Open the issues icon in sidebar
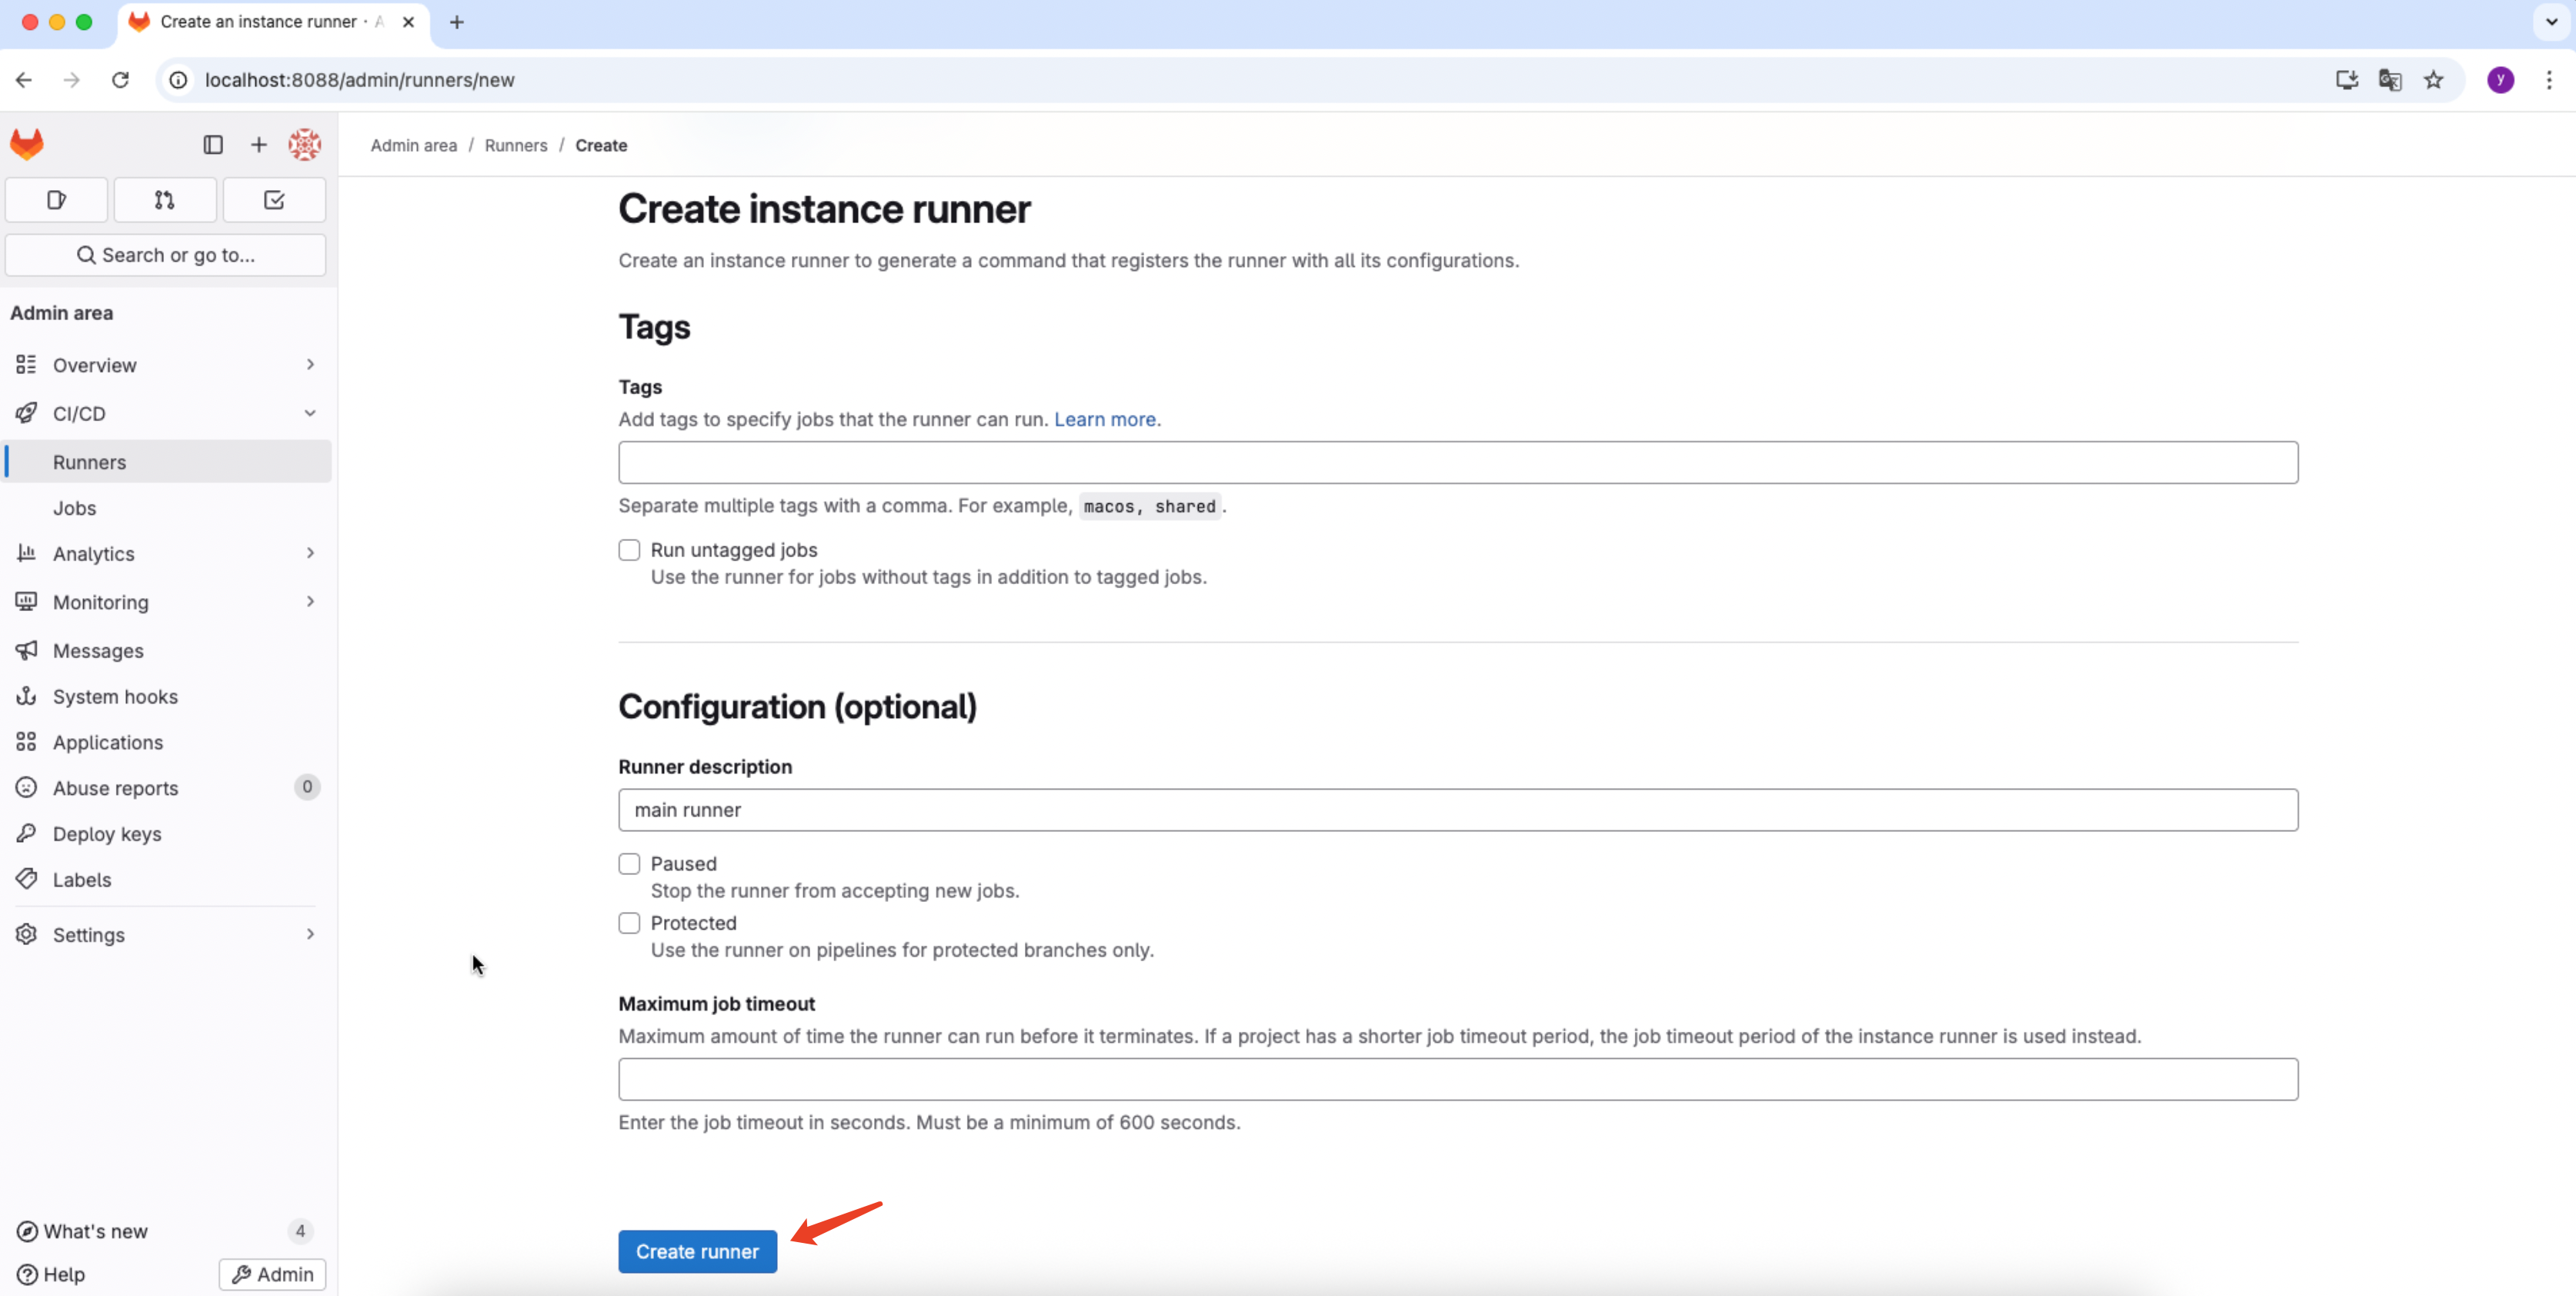2576x1296 pixels. pos(55,199)
